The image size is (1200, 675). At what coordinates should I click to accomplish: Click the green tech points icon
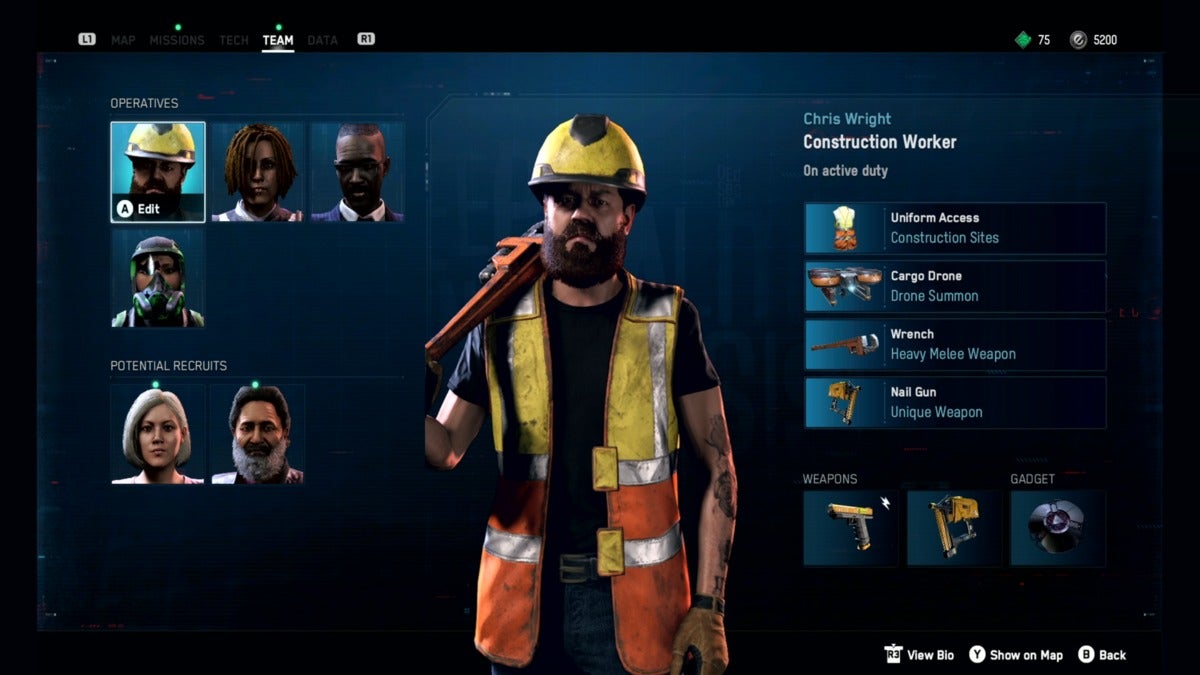pyautogui.click(x=1022, y=40)
